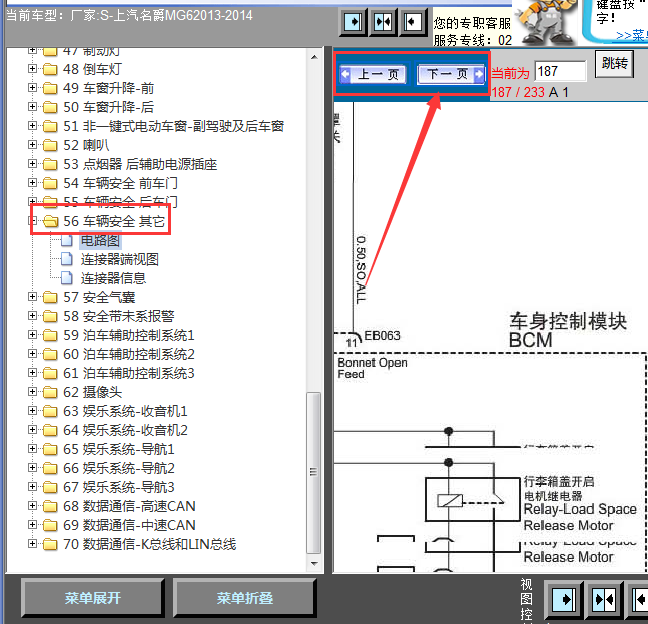Screen dimensions: 648x624
Task: Click the bottom right-arrow view control icon
Action: 564,599
